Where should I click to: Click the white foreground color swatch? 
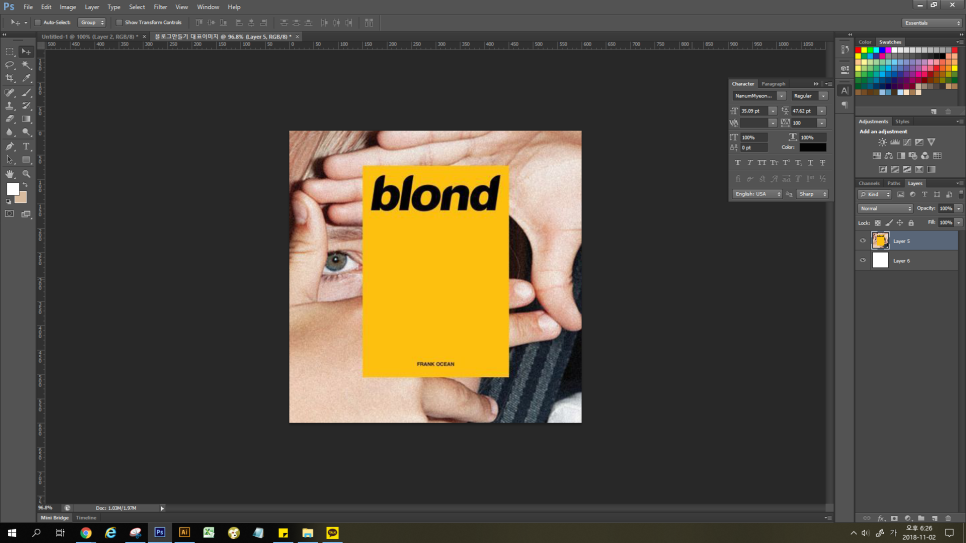tap(12, 189)
